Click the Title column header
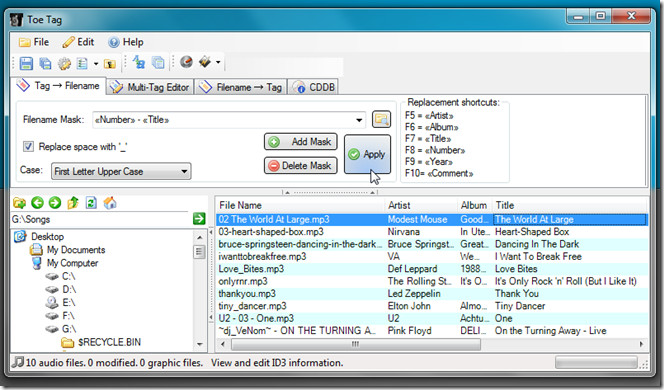Screen dimensions: 664x390 point(570,205)
